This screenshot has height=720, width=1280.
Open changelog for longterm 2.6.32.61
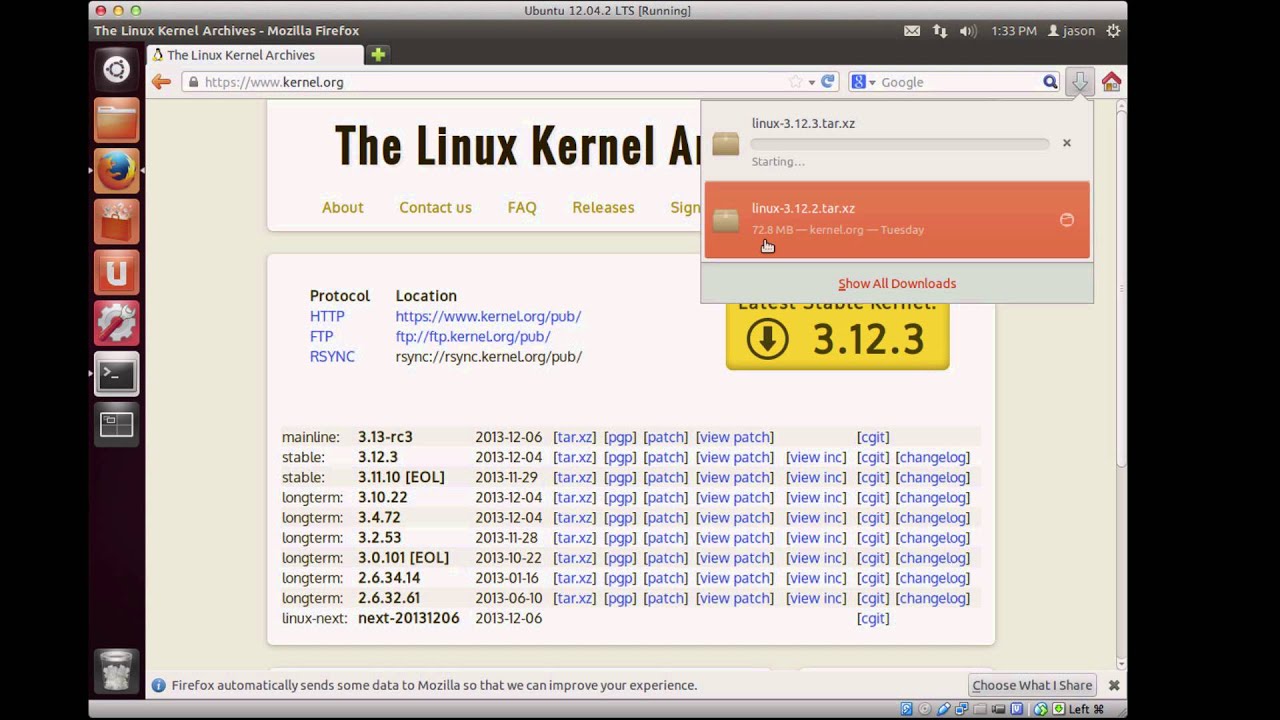[933, 598]
